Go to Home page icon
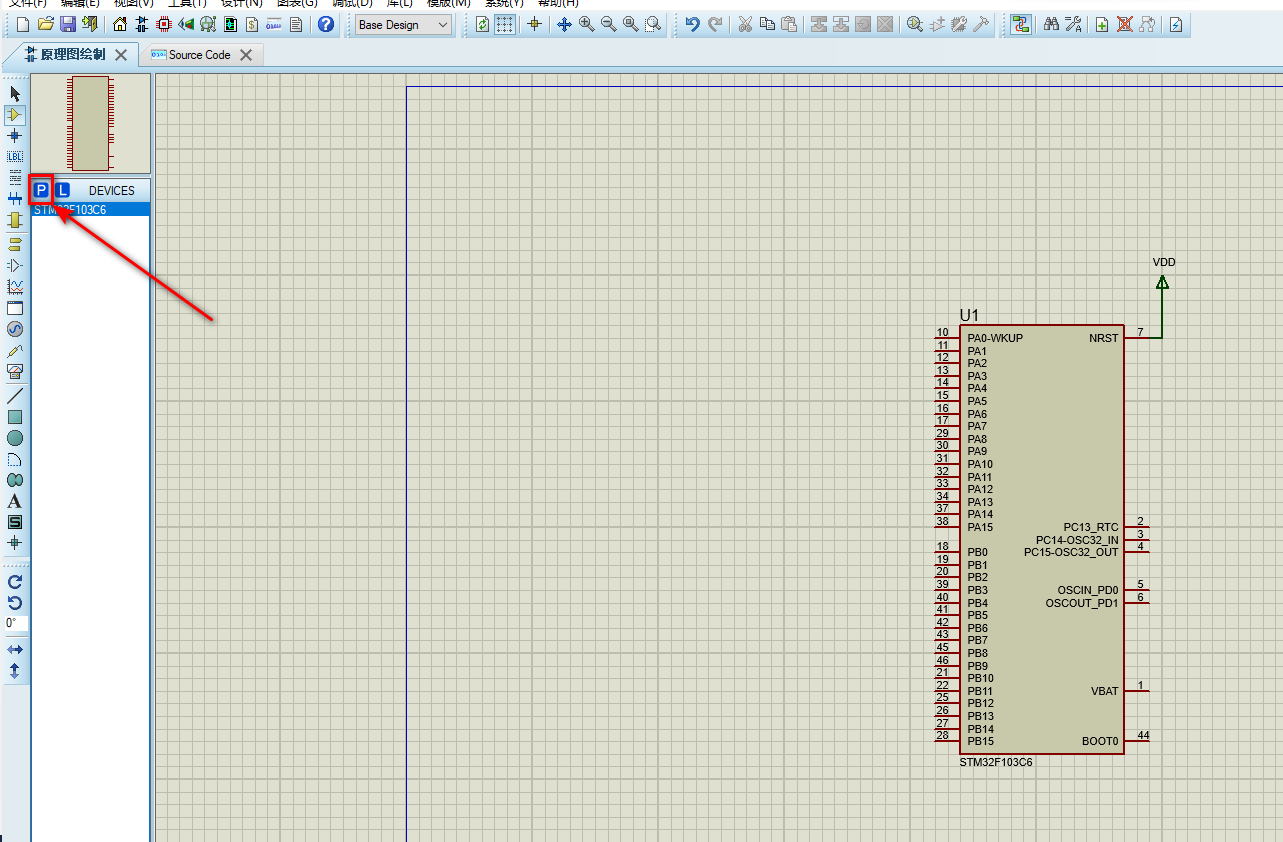1283x842 pixels. pos(121,24)
